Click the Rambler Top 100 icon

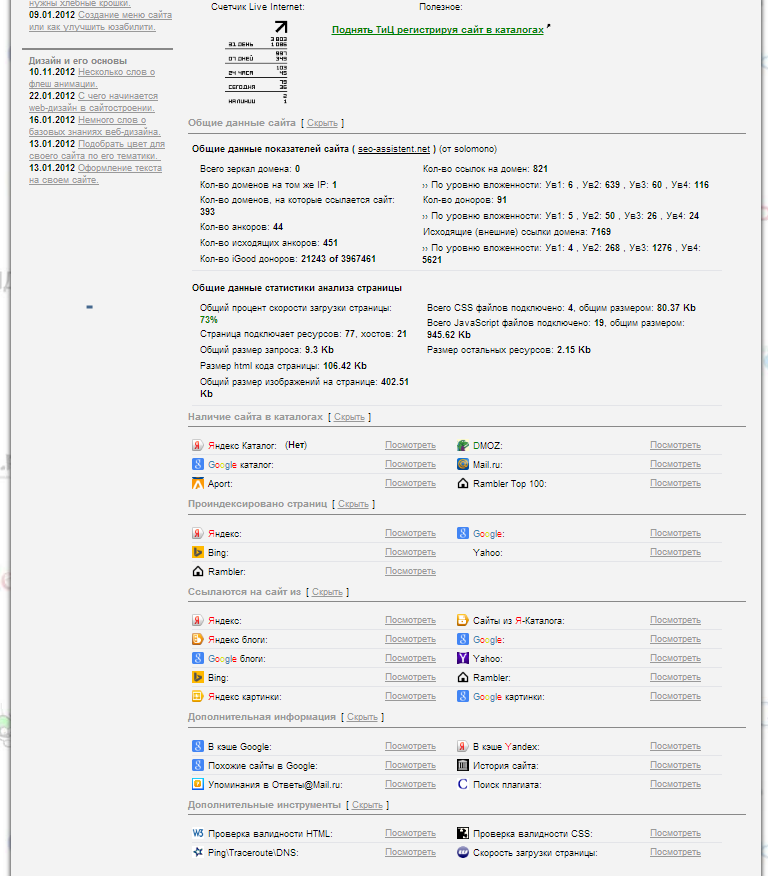[463, 484]
